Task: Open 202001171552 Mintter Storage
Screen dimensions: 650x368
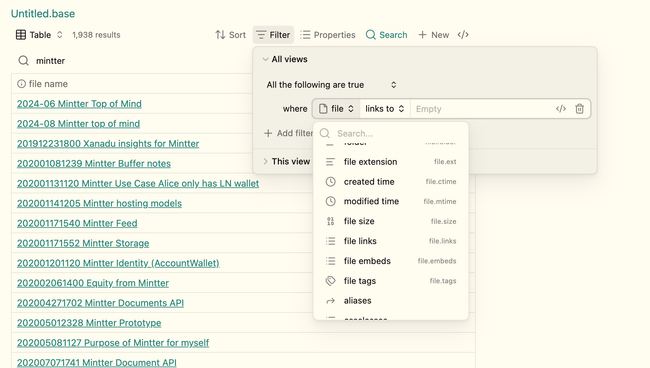Action: coord(83,243)
